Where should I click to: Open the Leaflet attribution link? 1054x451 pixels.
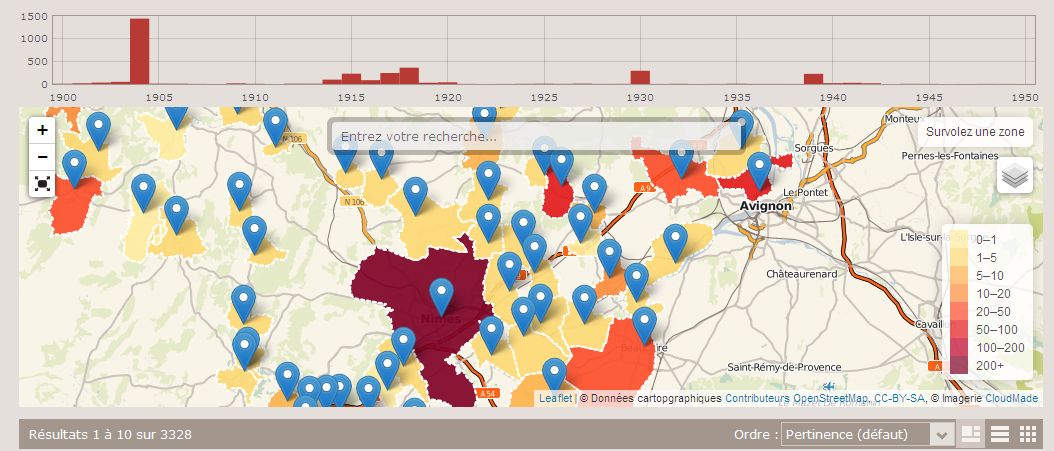coord(555,398)
